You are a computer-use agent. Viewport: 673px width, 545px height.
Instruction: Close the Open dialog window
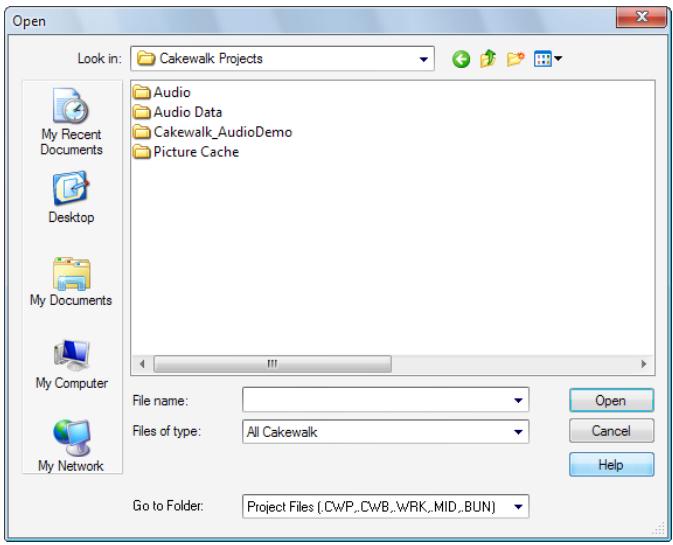pyautogui.click(x=641, y=17)
